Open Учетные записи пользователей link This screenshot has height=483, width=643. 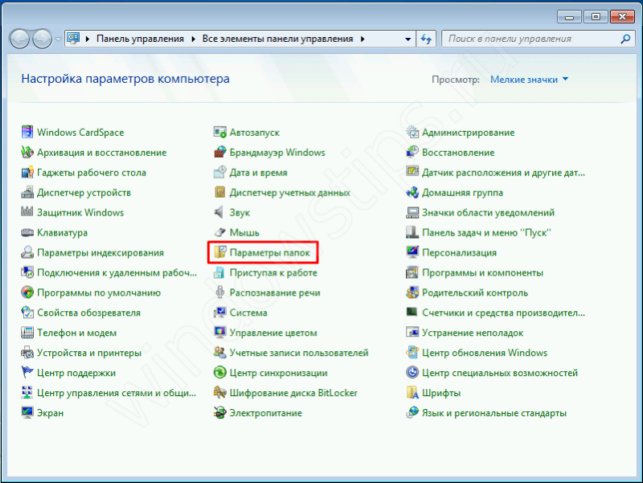pyautogui.click(x=299, y=353)
